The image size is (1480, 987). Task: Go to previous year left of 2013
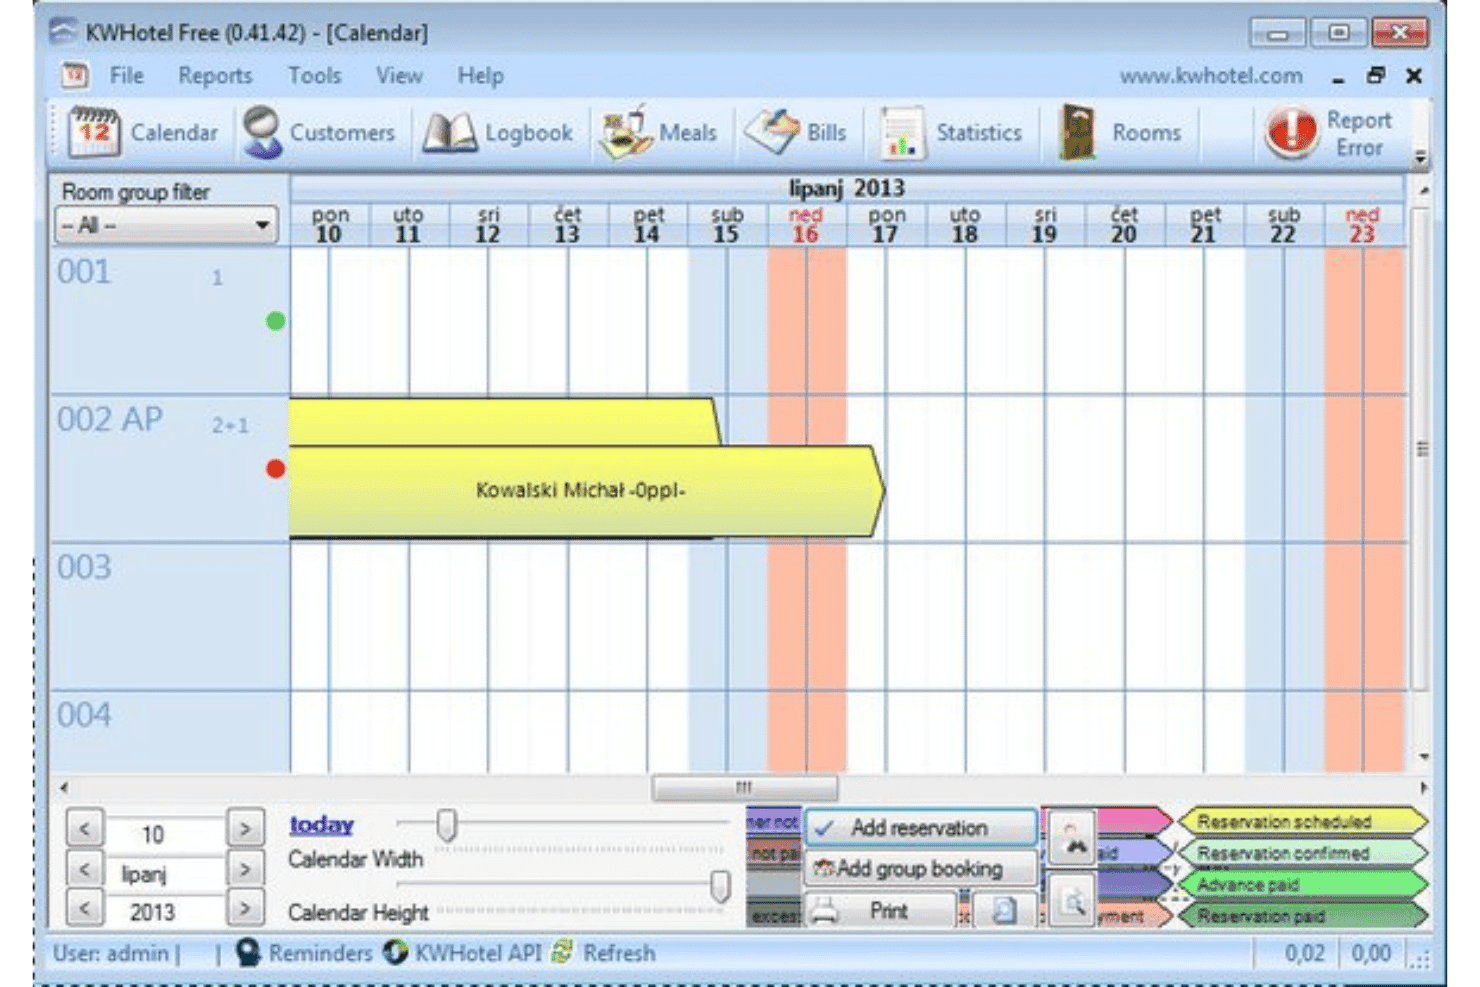click(x=85, y=909)
